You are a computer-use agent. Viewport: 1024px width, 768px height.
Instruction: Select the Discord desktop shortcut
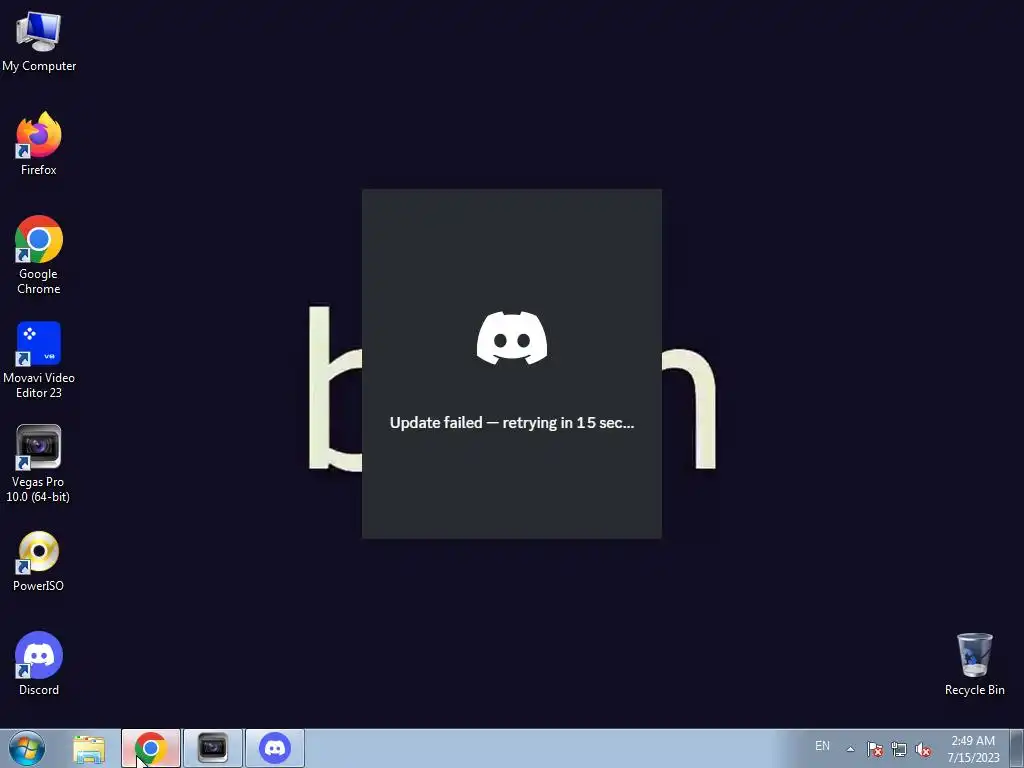pos(39,664)
